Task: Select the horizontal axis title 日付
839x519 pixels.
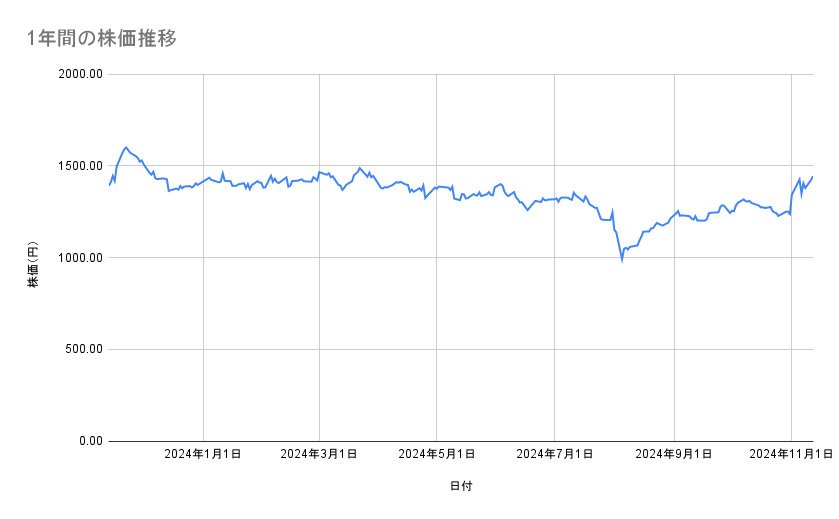Action: [461, 486]
